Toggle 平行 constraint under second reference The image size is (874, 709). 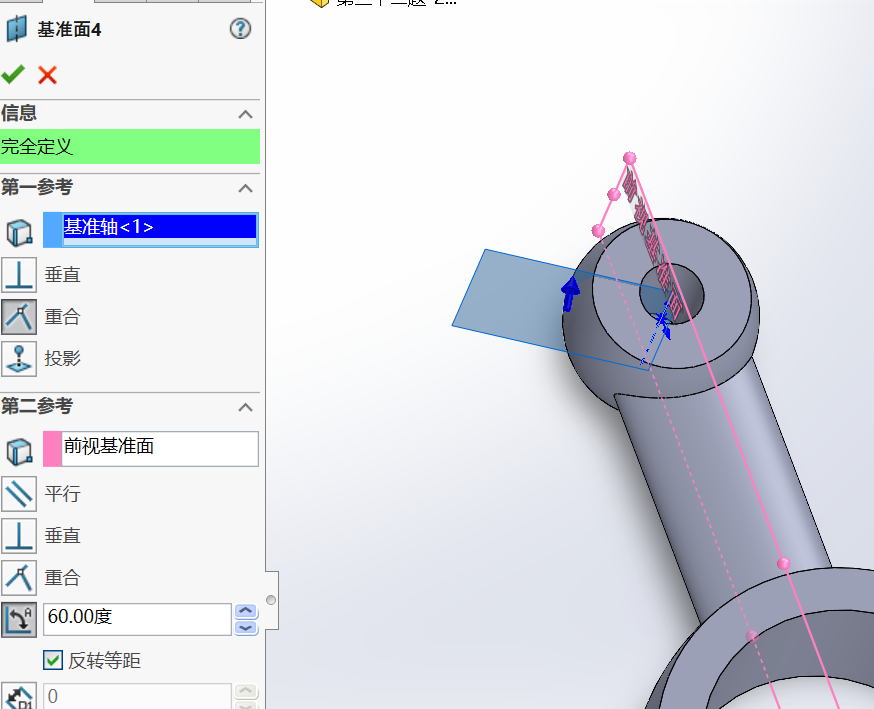pos(19,494)
